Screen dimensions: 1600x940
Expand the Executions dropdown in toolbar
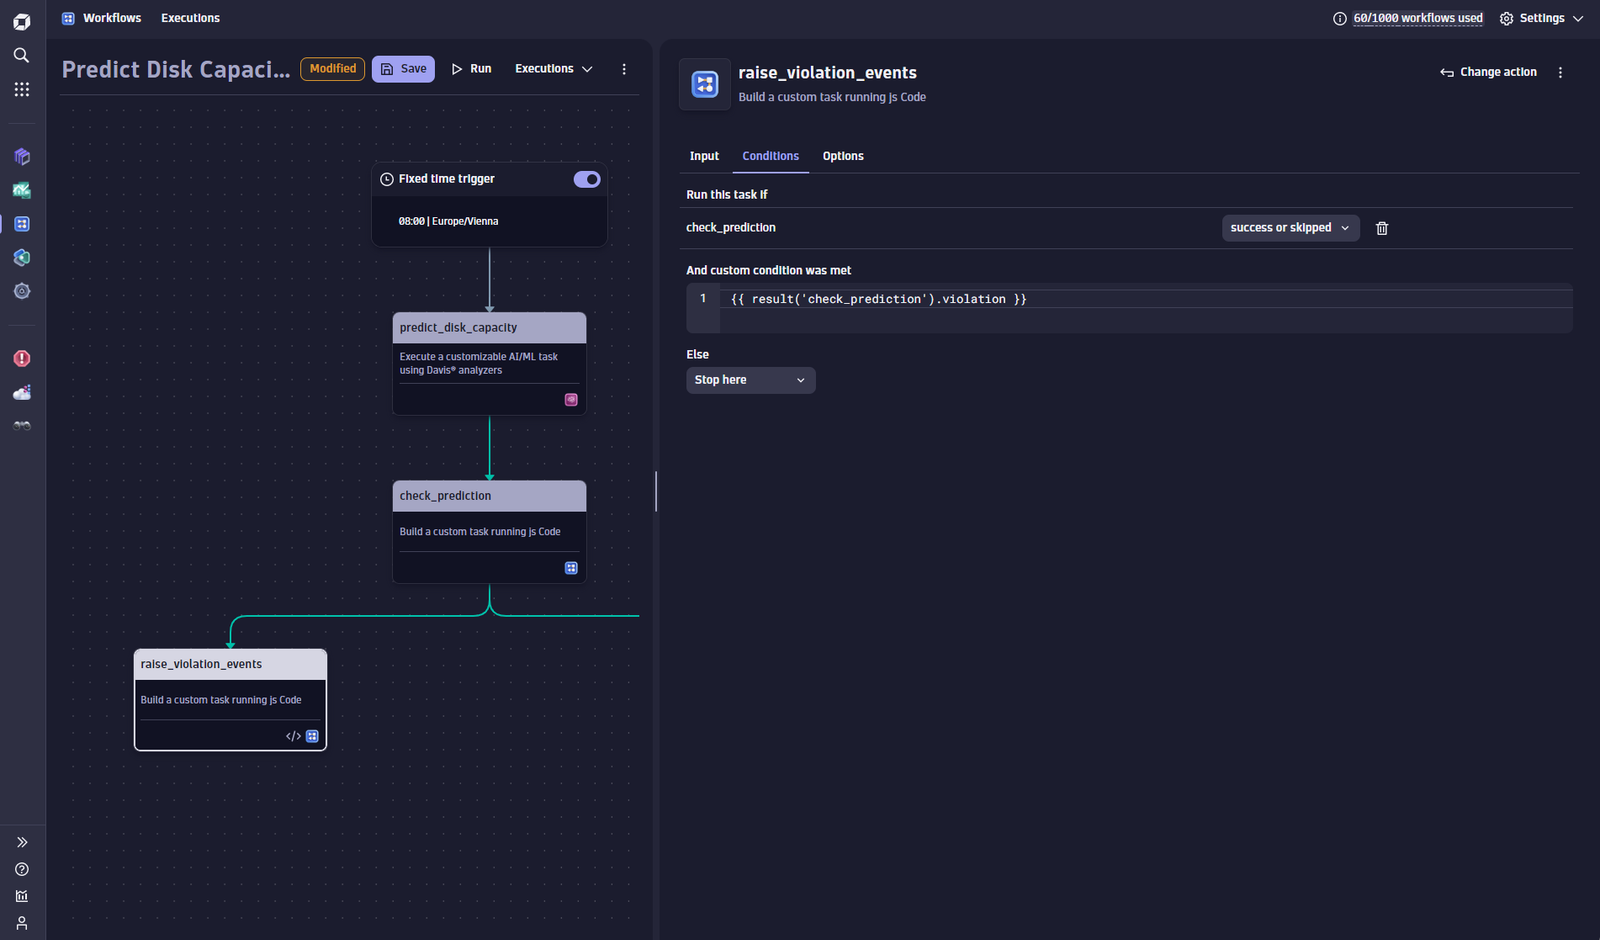pyautogui.click(x=554, y=69)
